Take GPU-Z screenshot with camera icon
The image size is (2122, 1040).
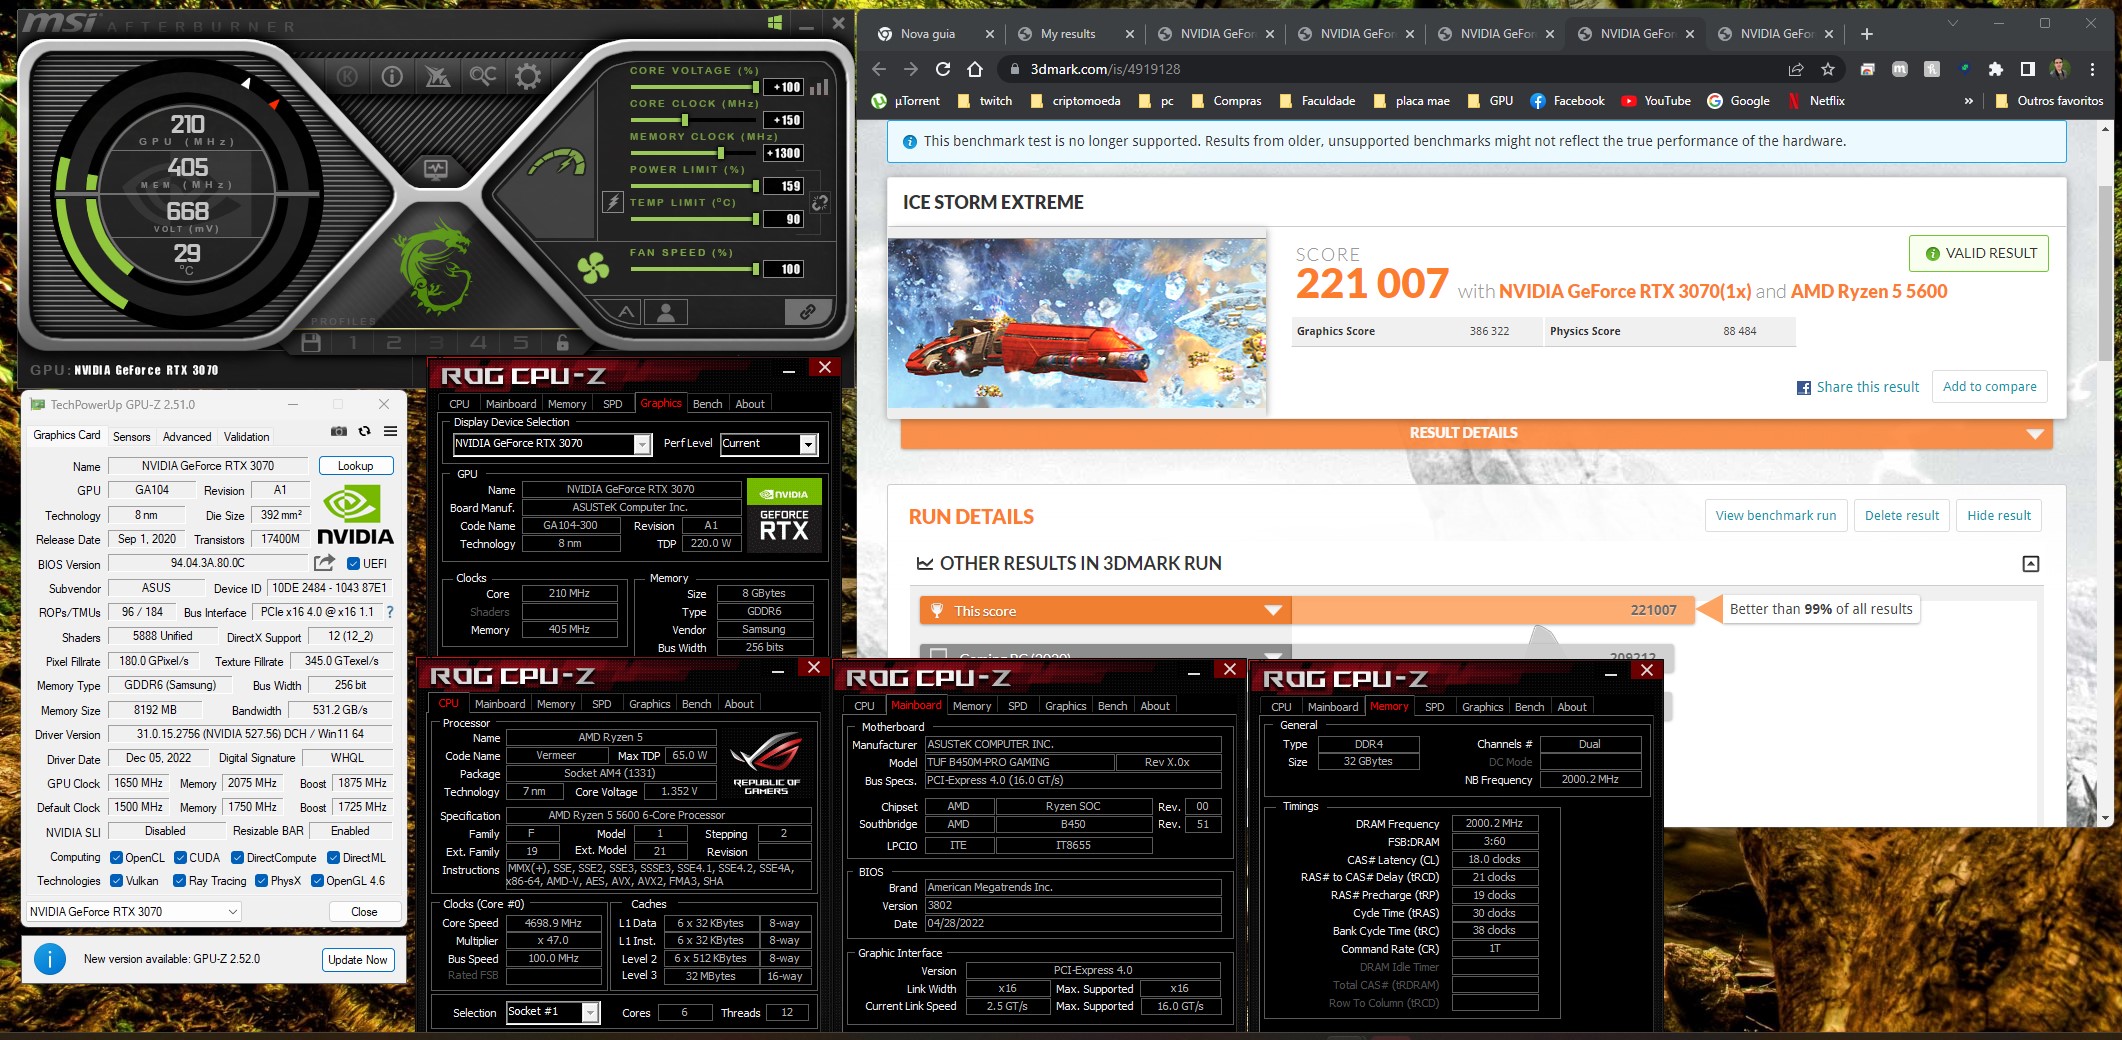pos(339,431)
